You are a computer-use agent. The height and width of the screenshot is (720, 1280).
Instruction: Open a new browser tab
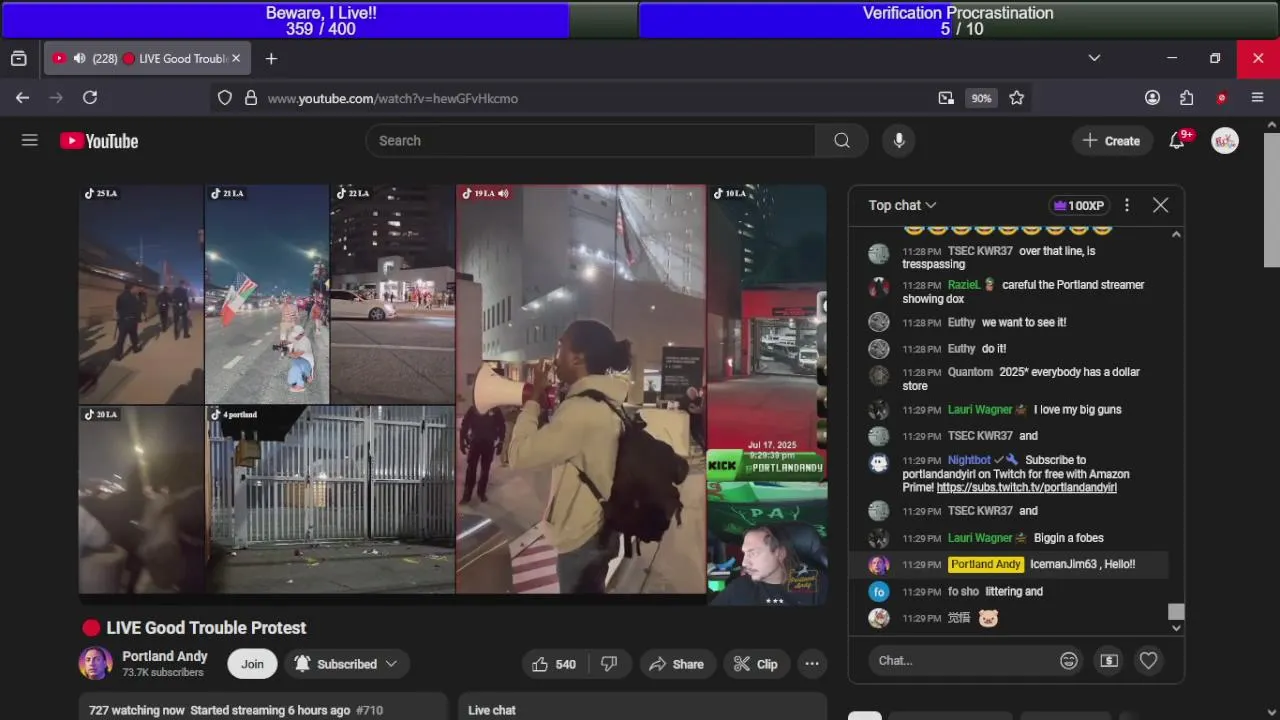point(271,59)
